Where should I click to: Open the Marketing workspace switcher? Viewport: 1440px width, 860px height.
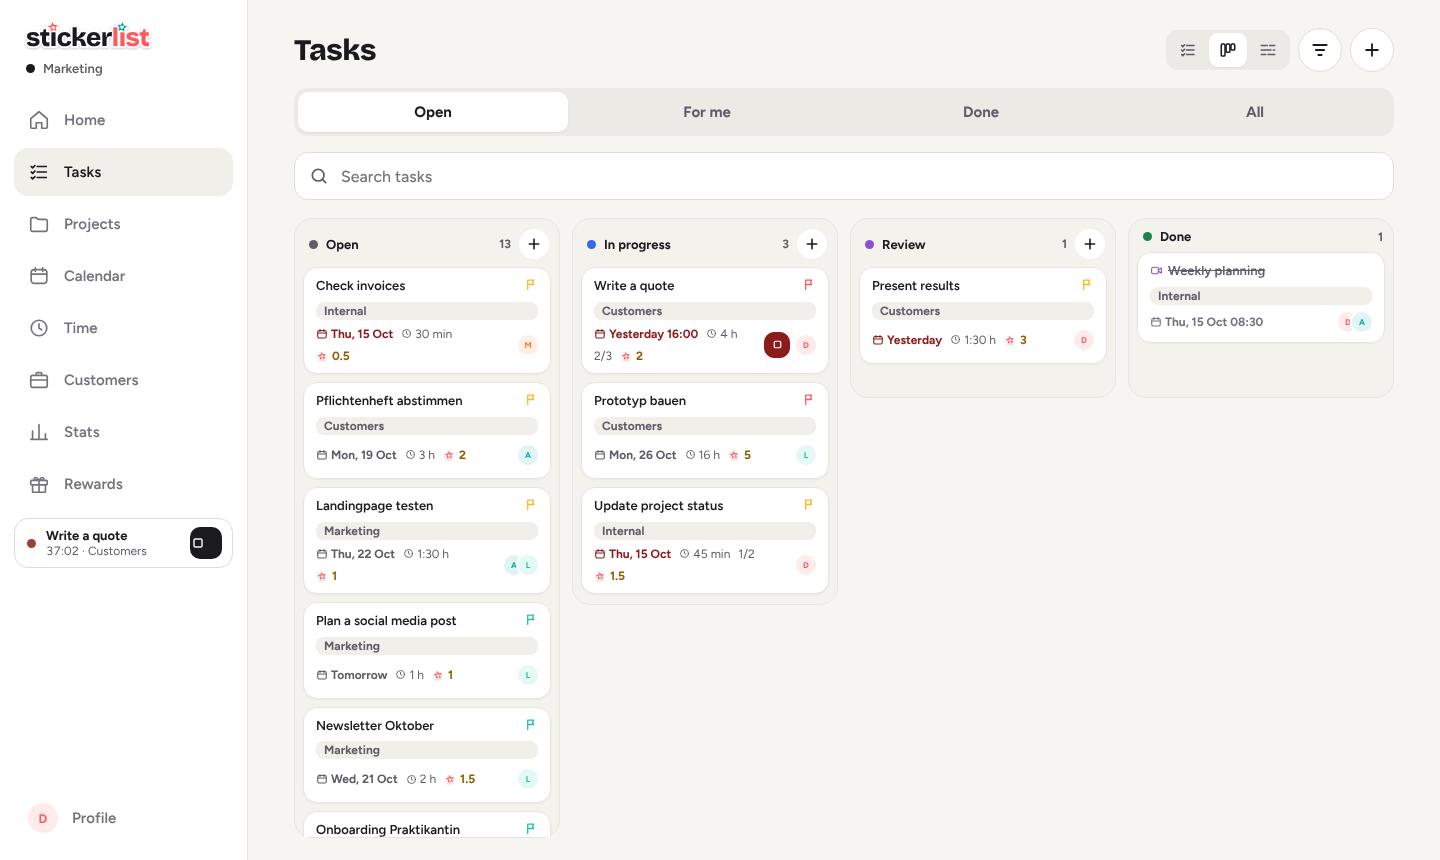point(65,69)
